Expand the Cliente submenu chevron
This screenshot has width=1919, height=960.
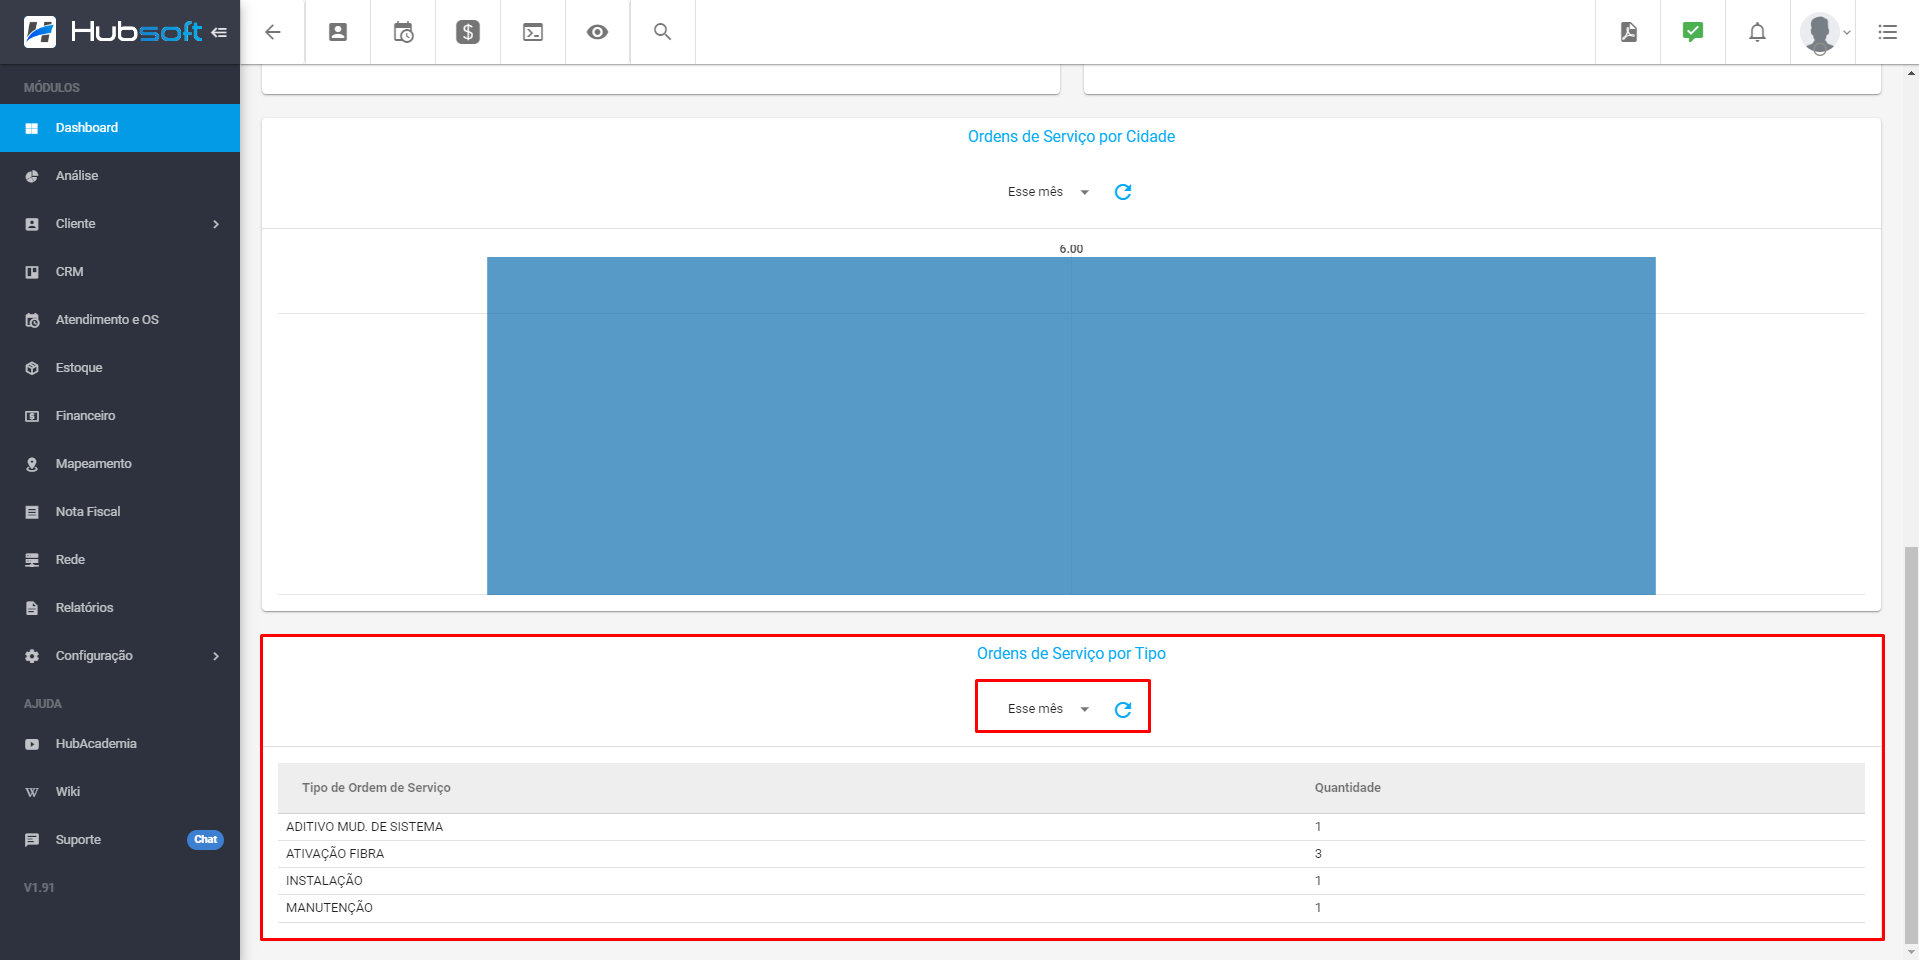[216, 224]
